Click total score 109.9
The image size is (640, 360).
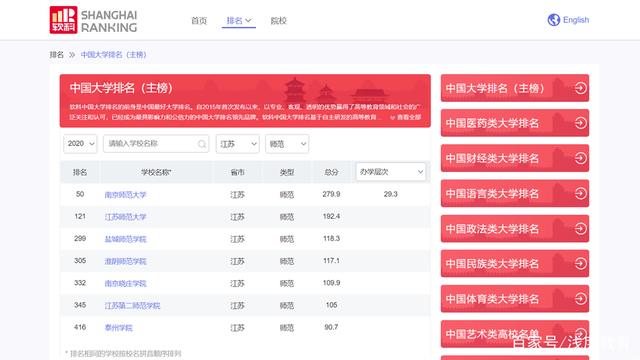tap(331, 283)
